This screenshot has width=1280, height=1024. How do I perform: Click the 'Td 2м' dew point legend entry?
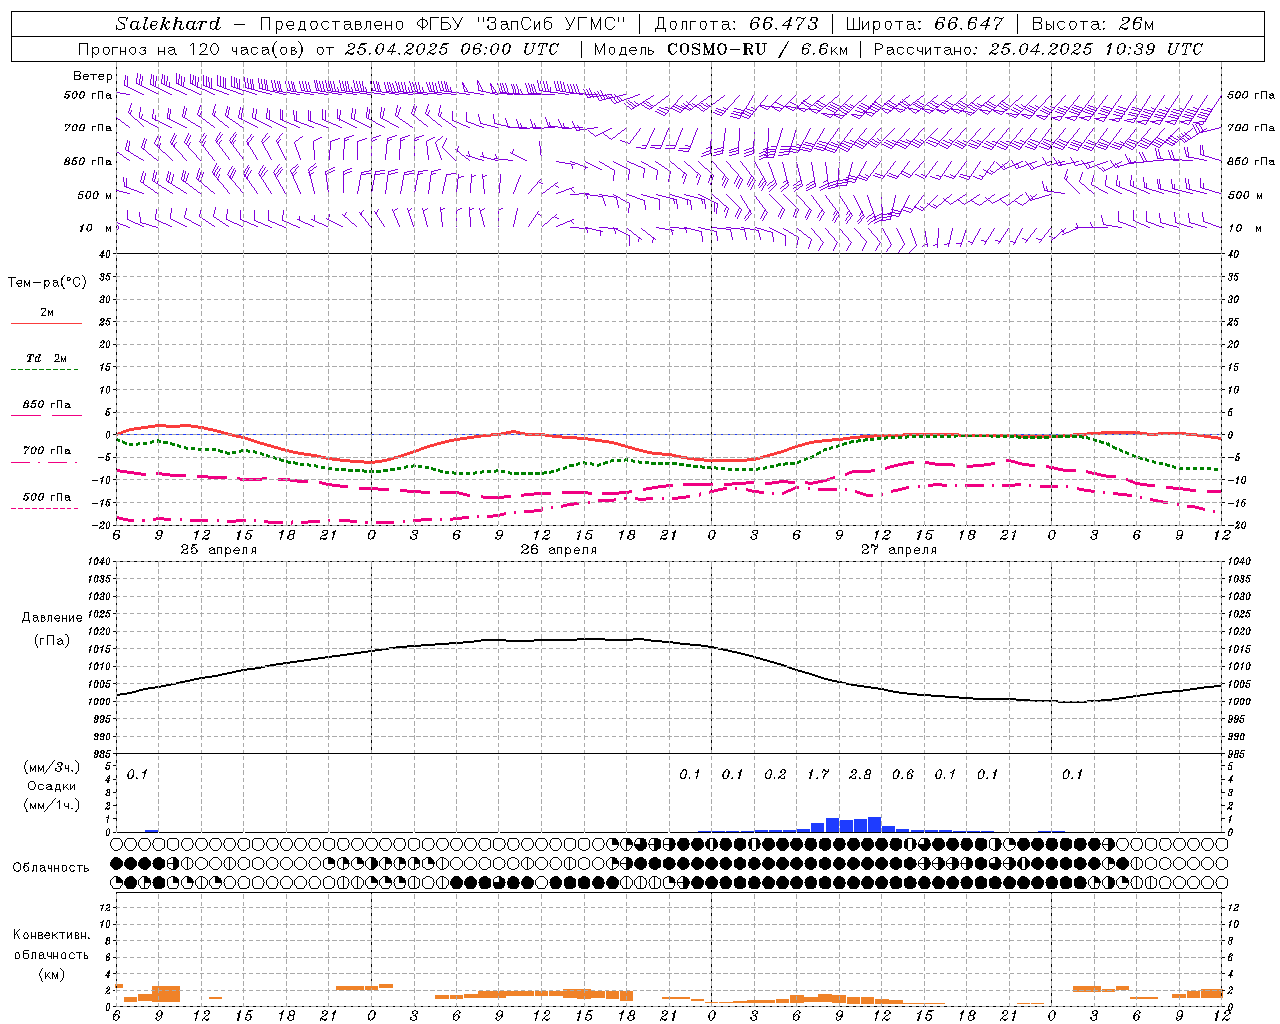tap(47, 358)
